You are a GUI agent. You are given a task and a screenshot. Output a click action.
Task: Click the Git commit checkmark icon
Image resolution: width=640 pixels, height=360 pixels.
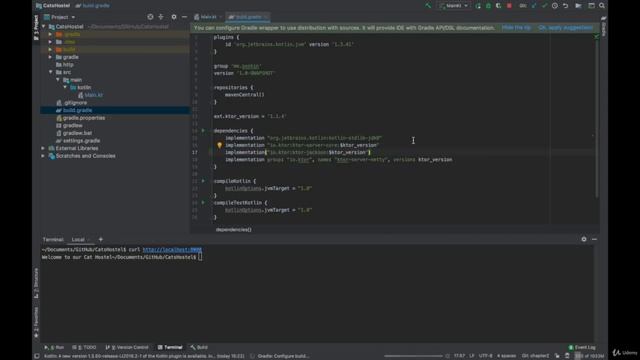544,6
